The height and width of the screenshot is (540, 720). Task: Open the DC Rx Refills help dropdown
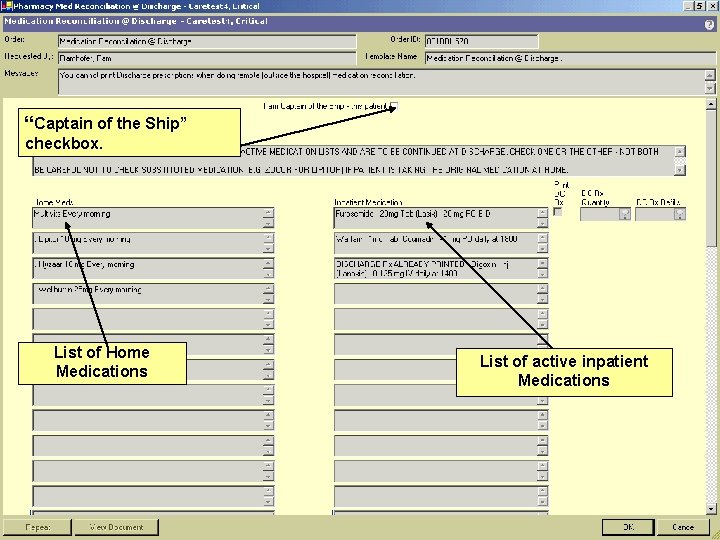[x=680, y=214]
